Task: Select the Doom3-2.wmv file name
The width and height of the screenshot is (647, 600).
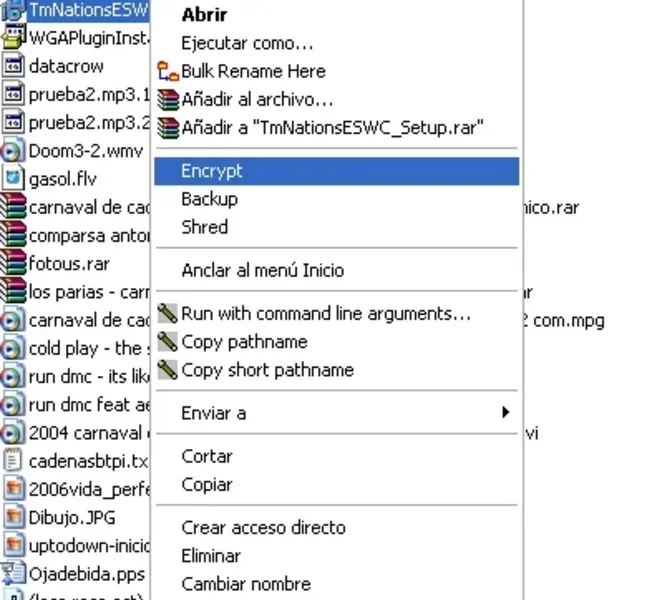Action: pos(86,151)
